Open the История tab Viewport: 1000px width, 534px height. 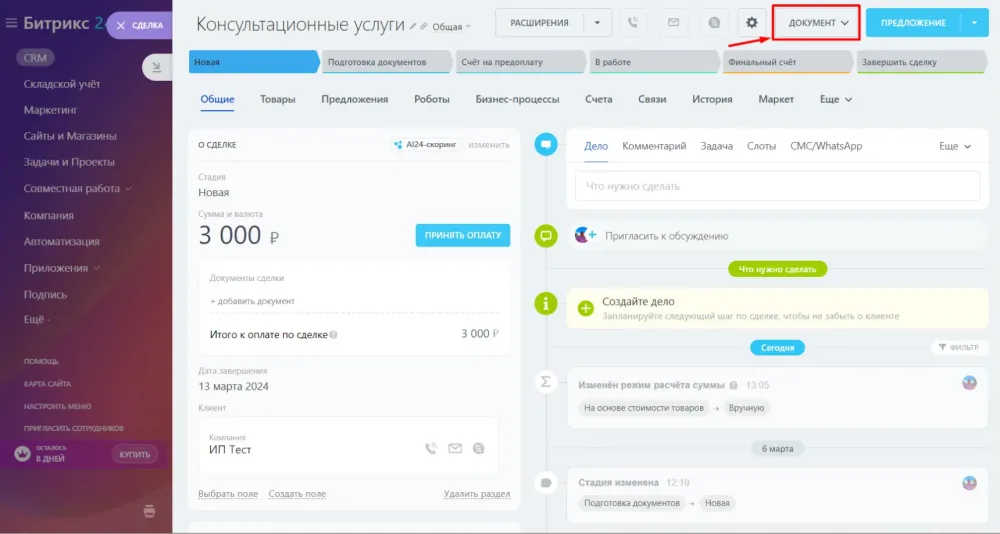pos(712,100)
